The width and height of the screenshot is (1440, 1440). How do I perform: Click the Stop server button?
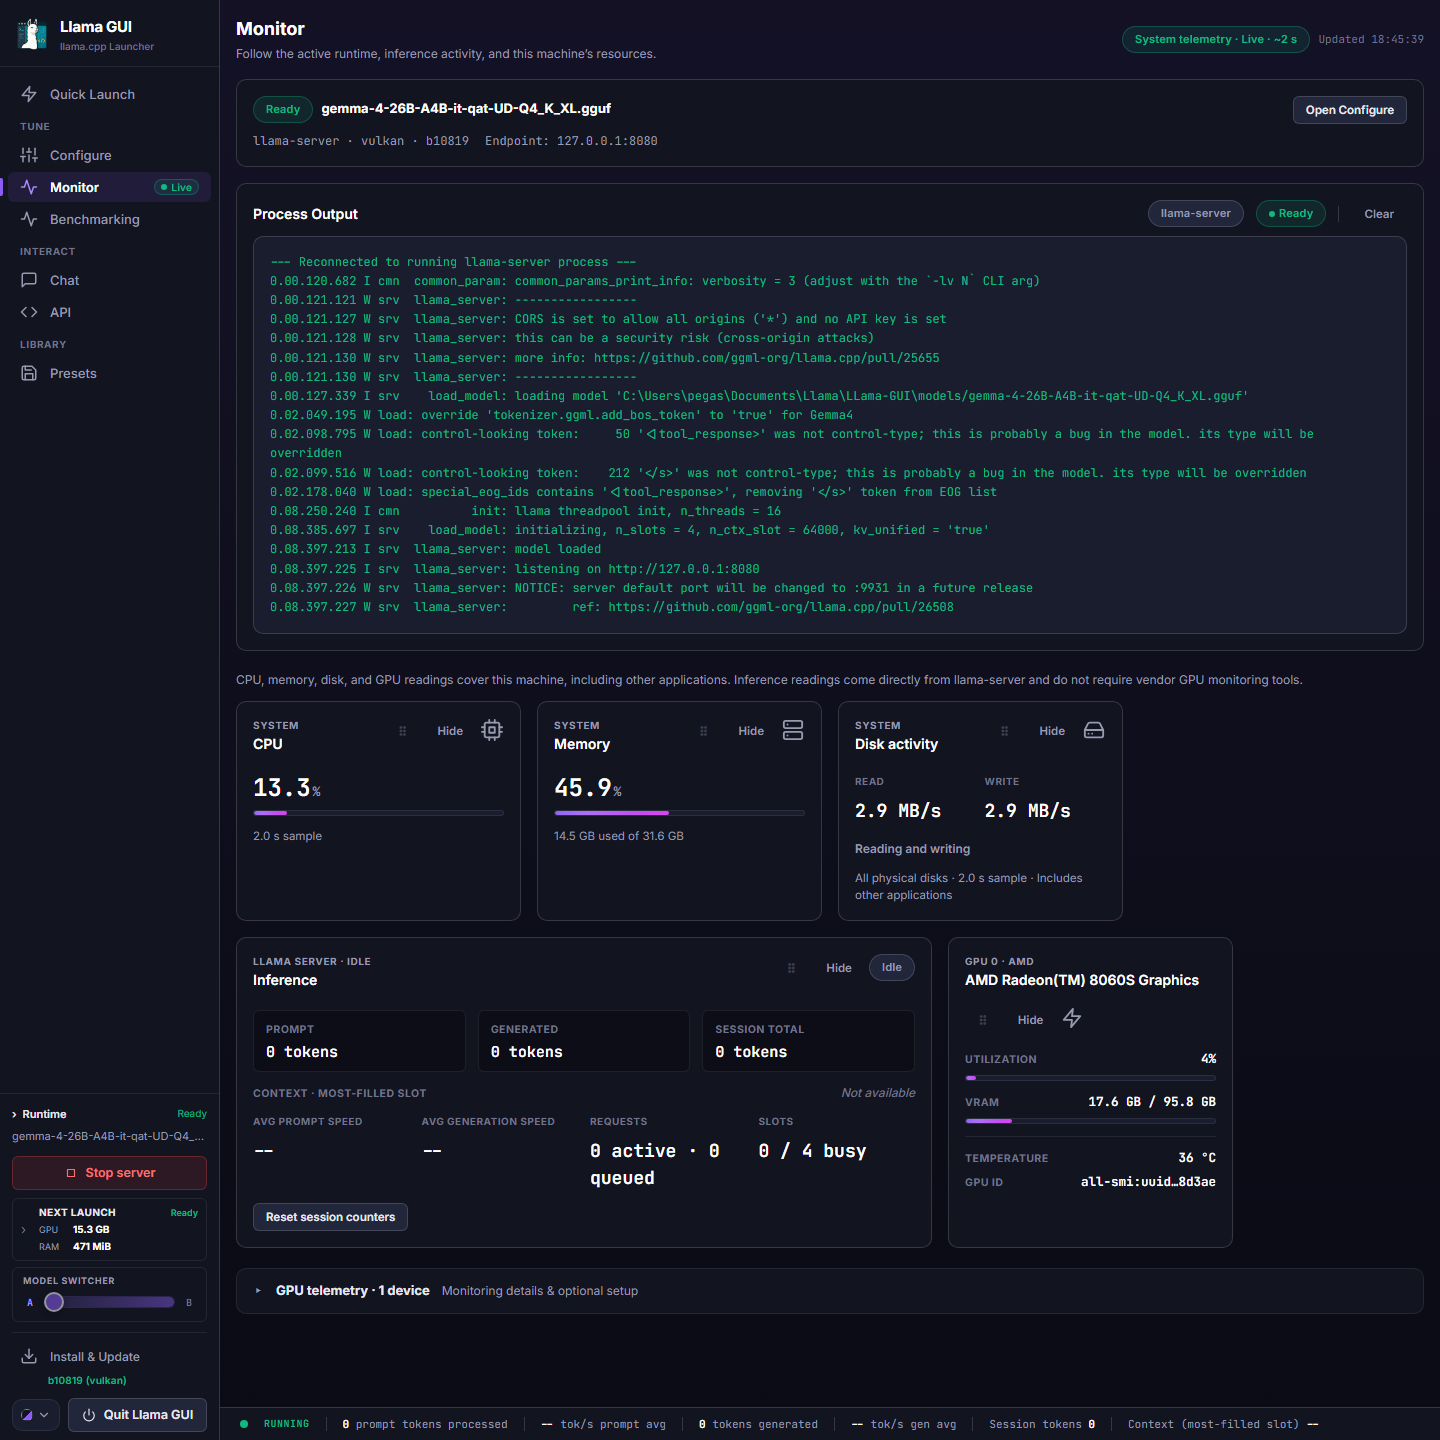coord(110,1173)
